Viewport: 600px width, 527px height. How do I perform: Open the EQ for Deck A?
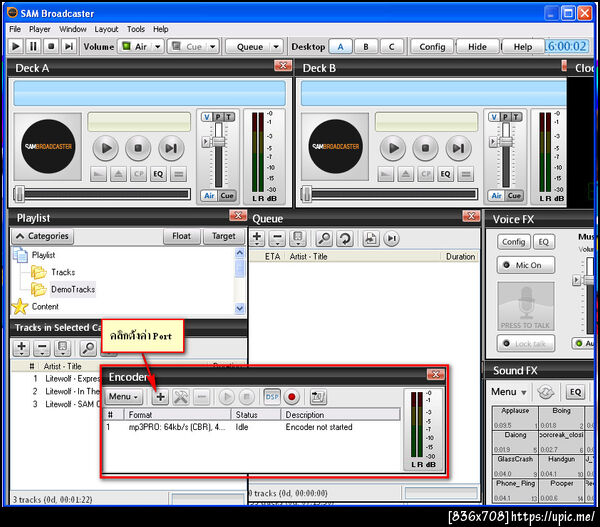pyautogui.click(x=158, y=174)
